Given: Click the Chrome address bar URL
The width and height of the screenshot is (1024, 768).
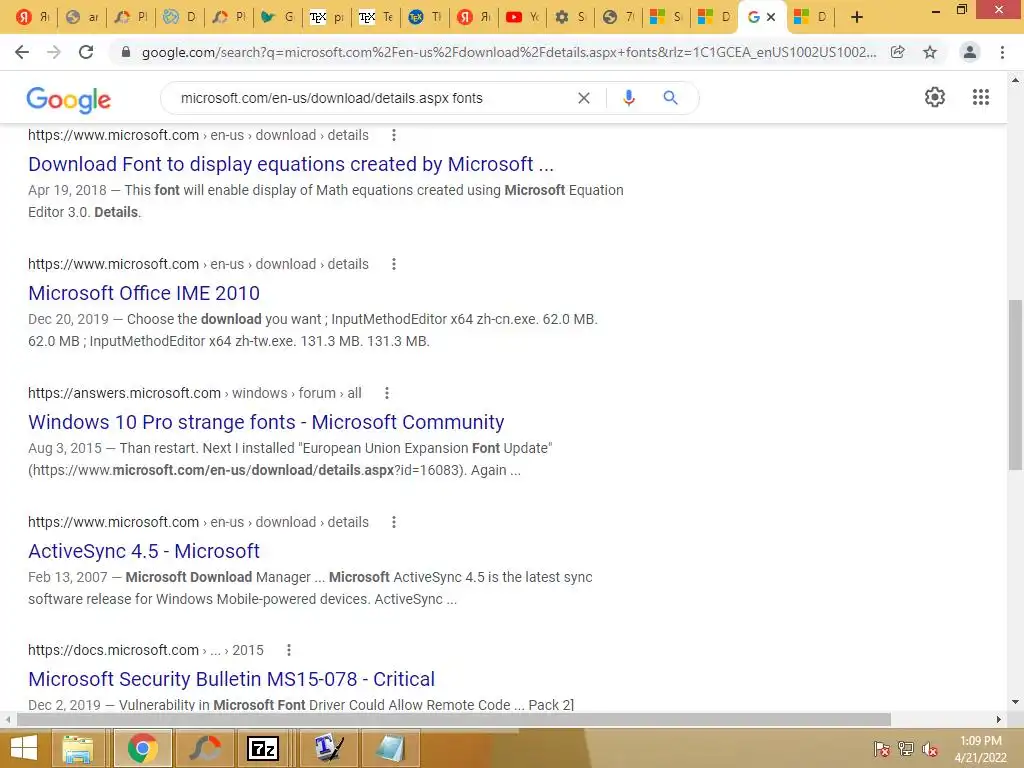Looking at the screenshot, I should coord(508,52).
